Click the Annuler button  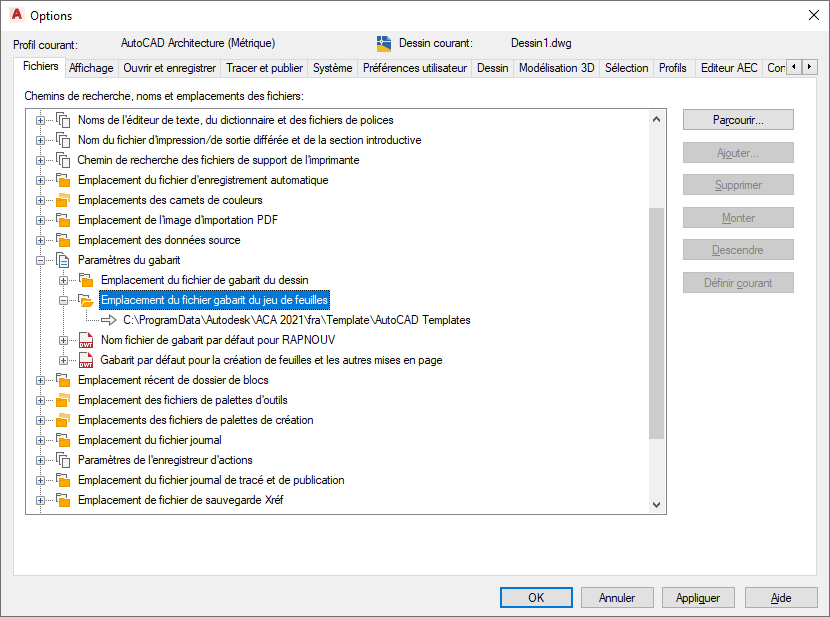[617, 598]
